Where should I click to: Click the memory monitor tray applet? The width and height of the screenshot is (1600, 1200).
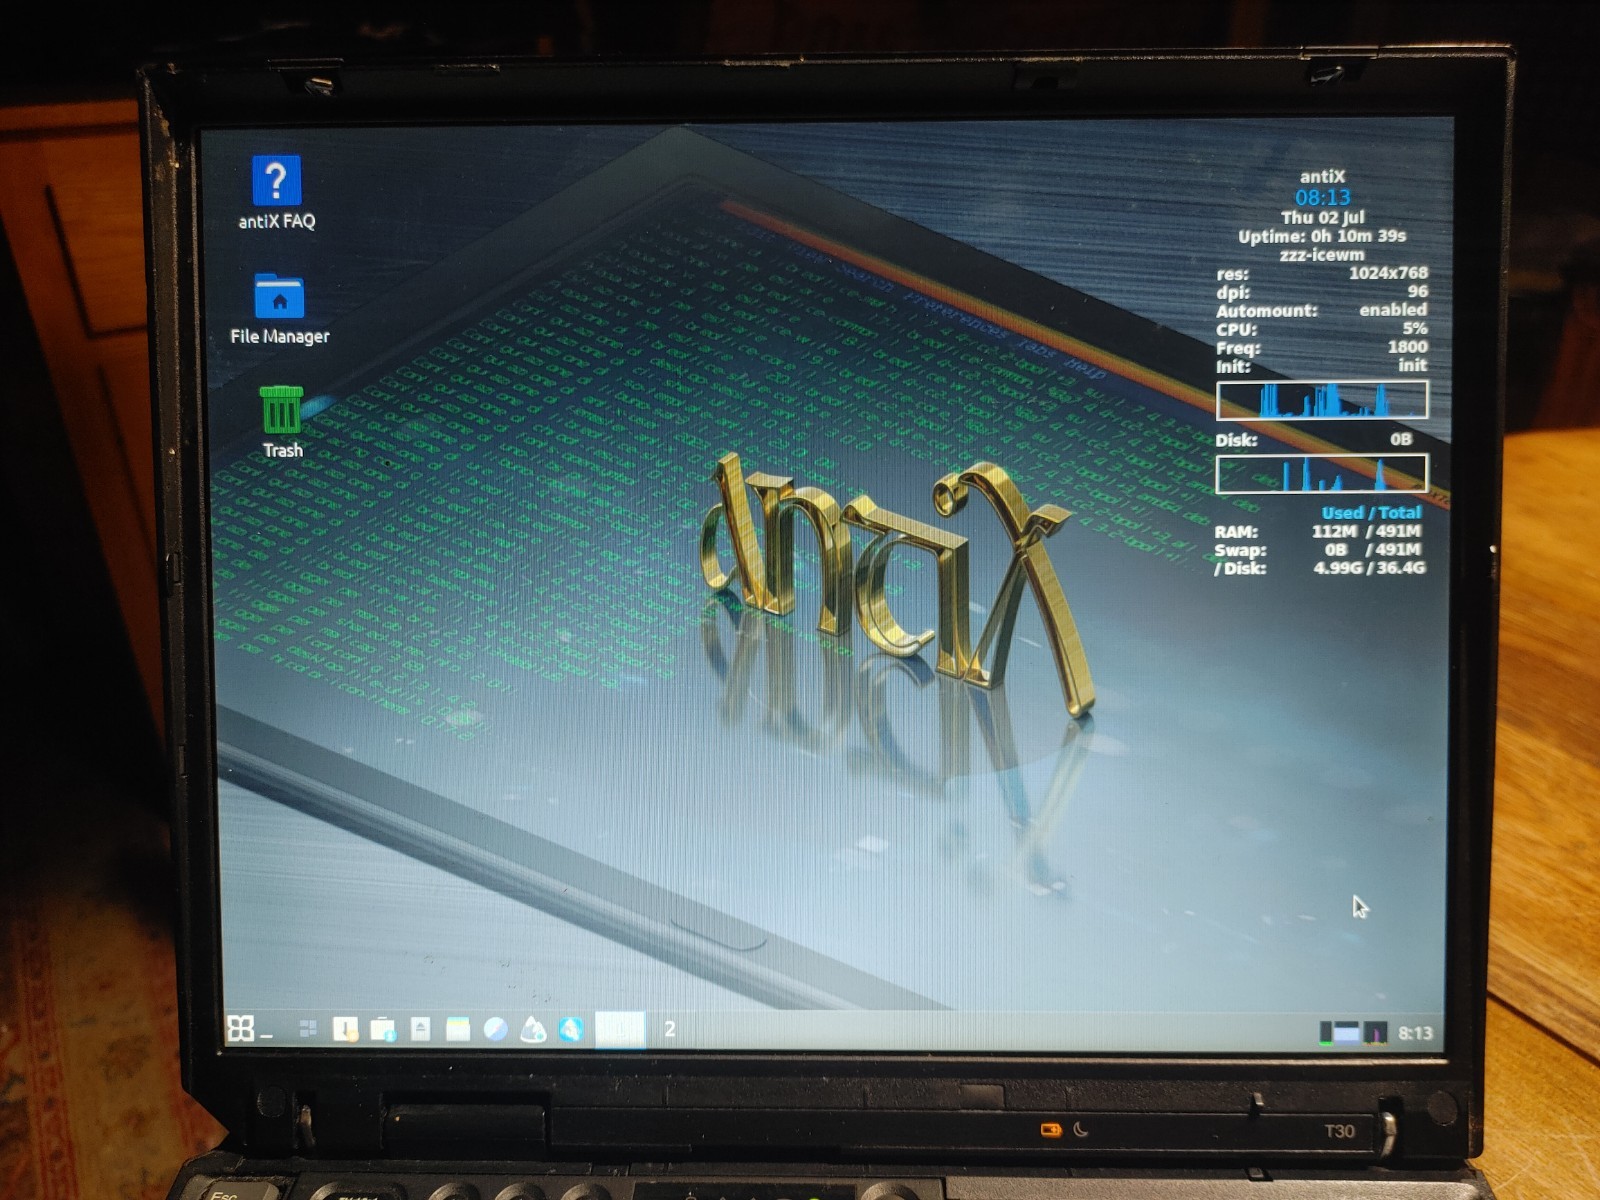tap(1348, 1032)
